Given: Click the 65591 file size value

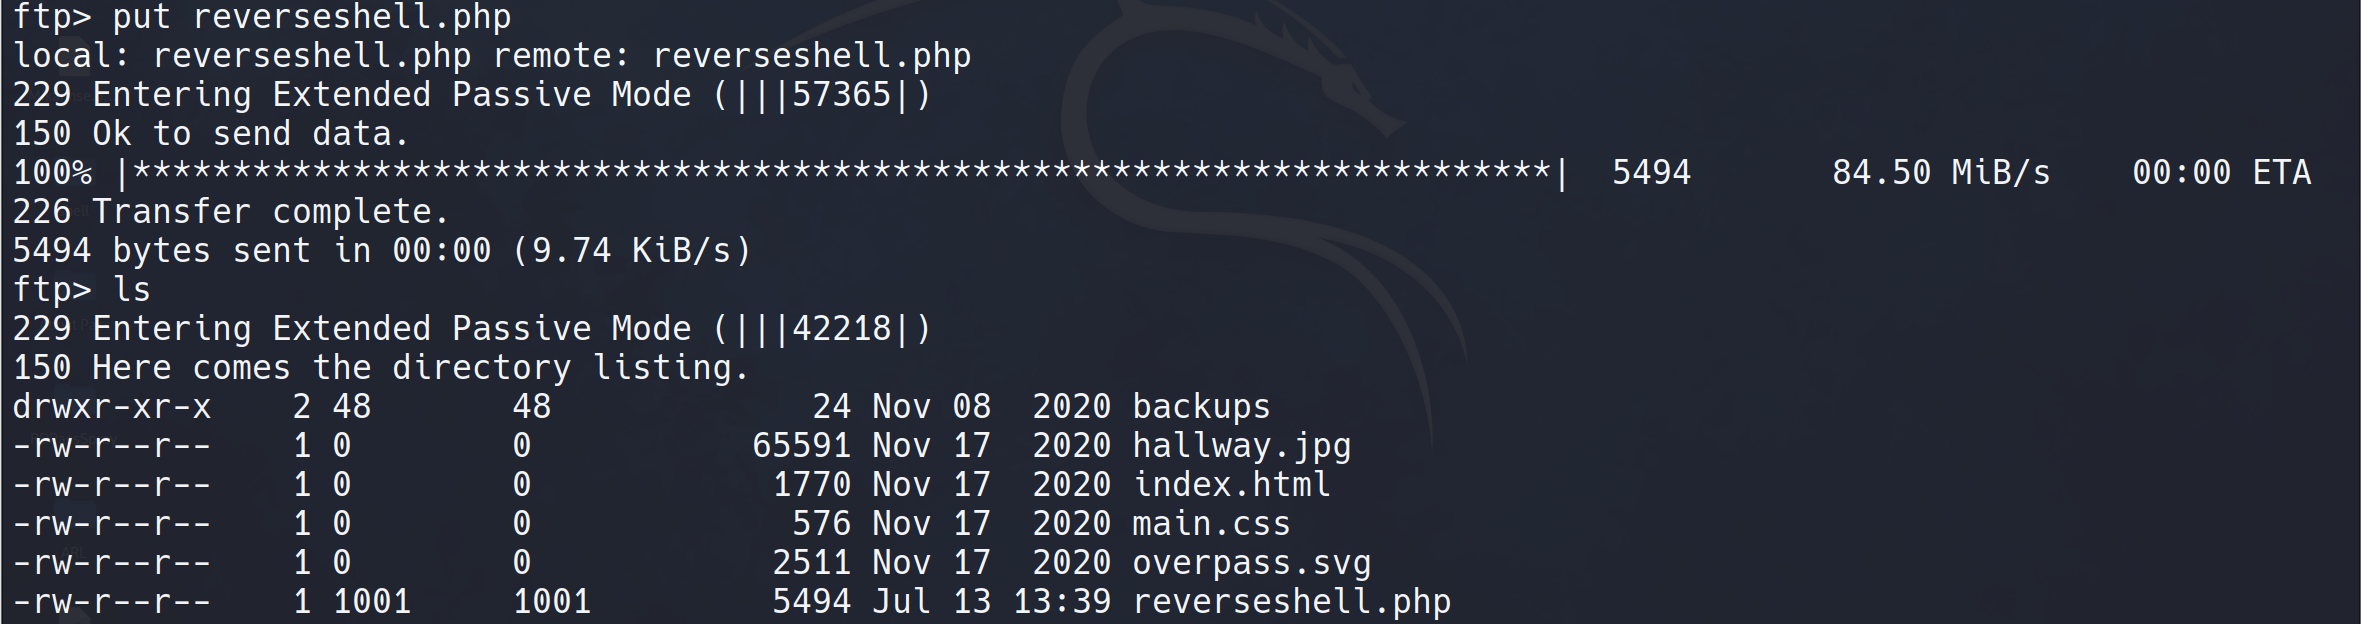Looking at the screenshot, I should [801, 446].
